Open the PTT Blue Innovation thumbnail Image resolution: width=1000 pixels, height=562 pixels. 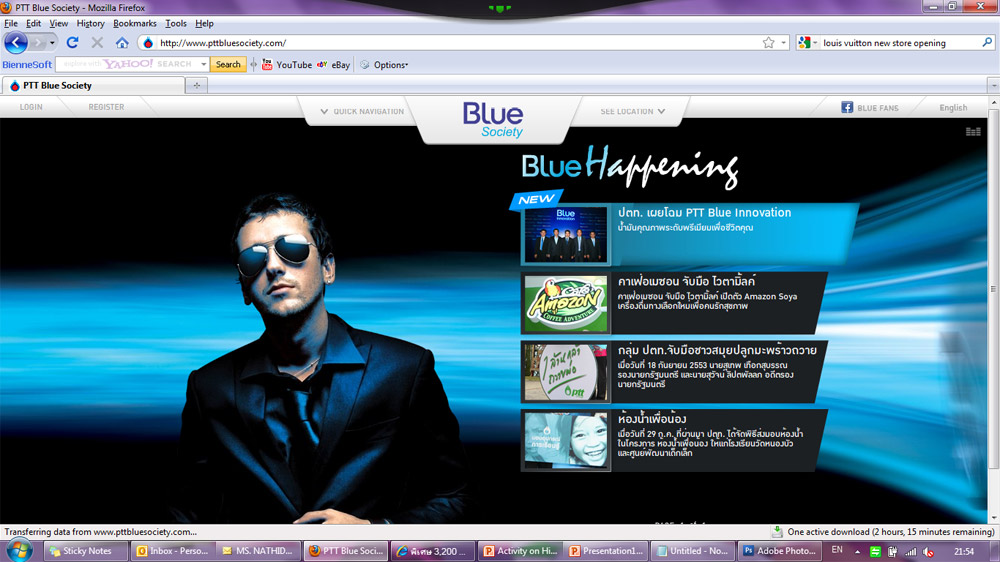pyautogui.click(x=566, y=235)
